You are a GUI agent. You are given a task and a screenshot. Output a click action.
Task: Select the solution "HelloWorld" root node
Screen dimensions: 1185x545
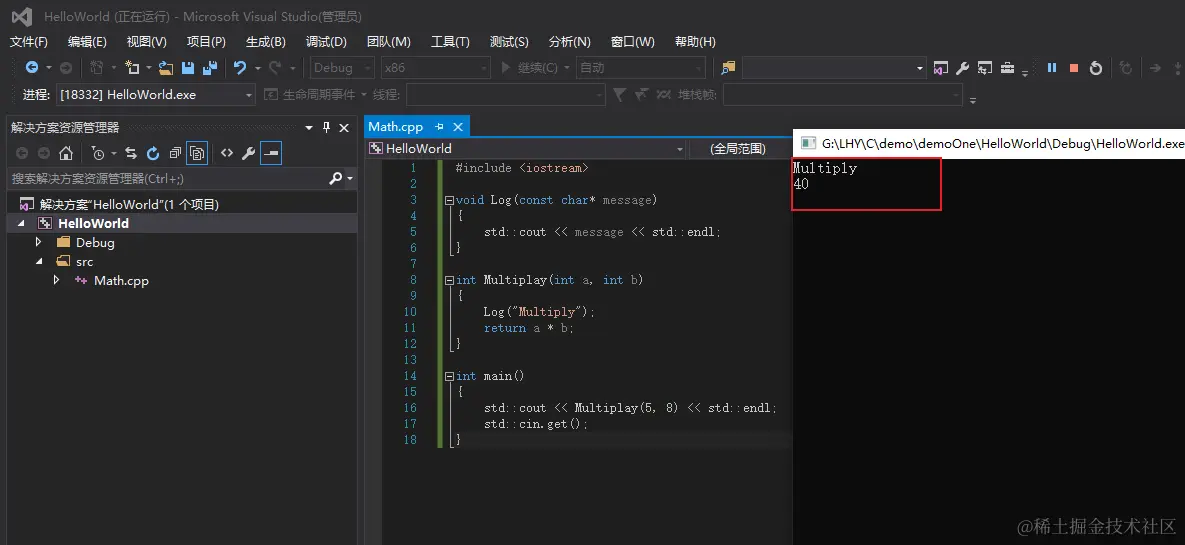128,204
